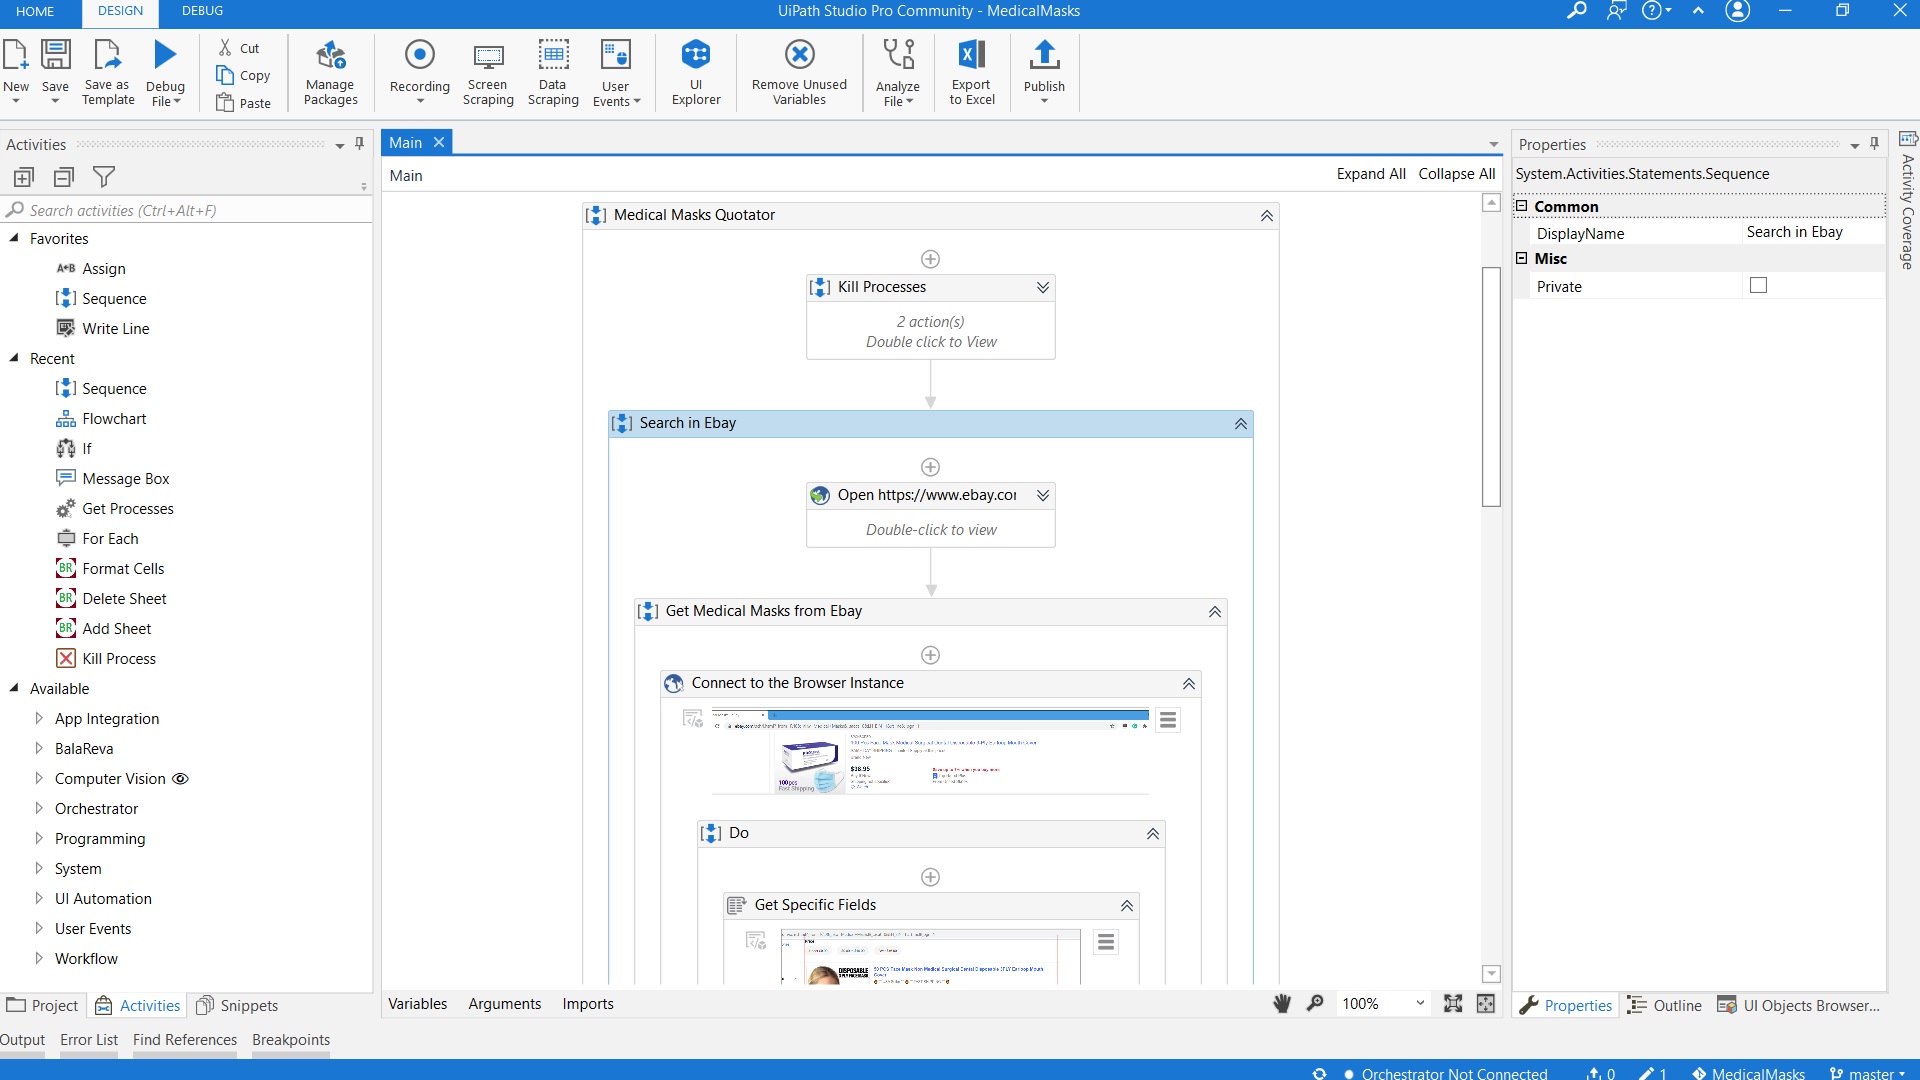Screen dimensions: 1920x1080
Task: Collapse the Misc property section
Action: pos(1522,257)
